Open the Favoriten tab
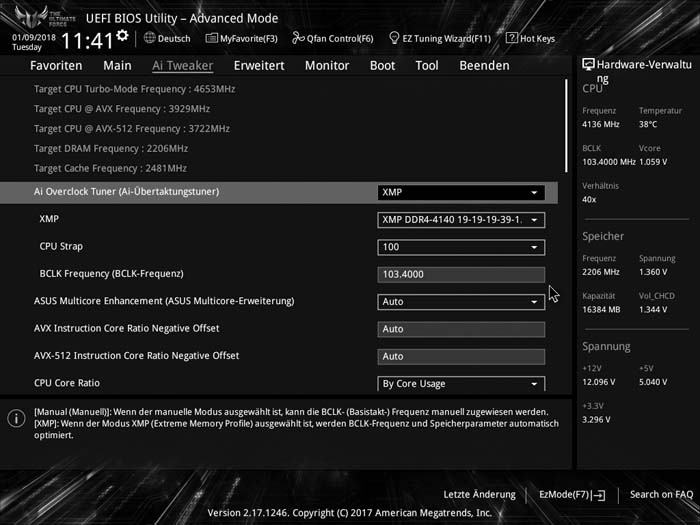 [56, 66]
